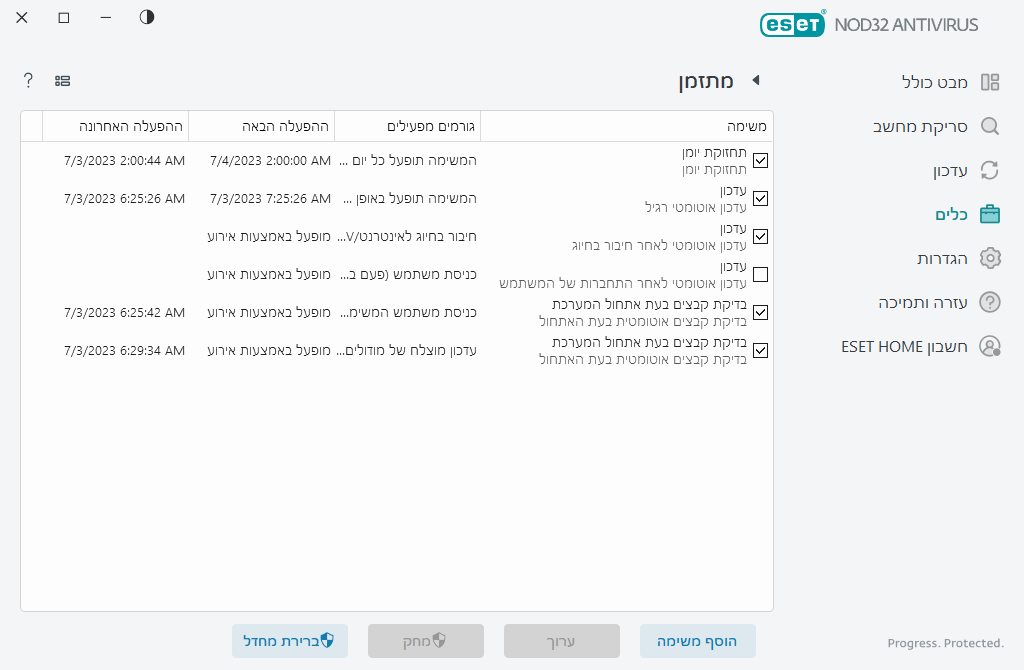This screenshot has width=1024, height=670.
Task: Click the סריקת מחשב scan magnifier icon
Action: click(x=990, y=126)
